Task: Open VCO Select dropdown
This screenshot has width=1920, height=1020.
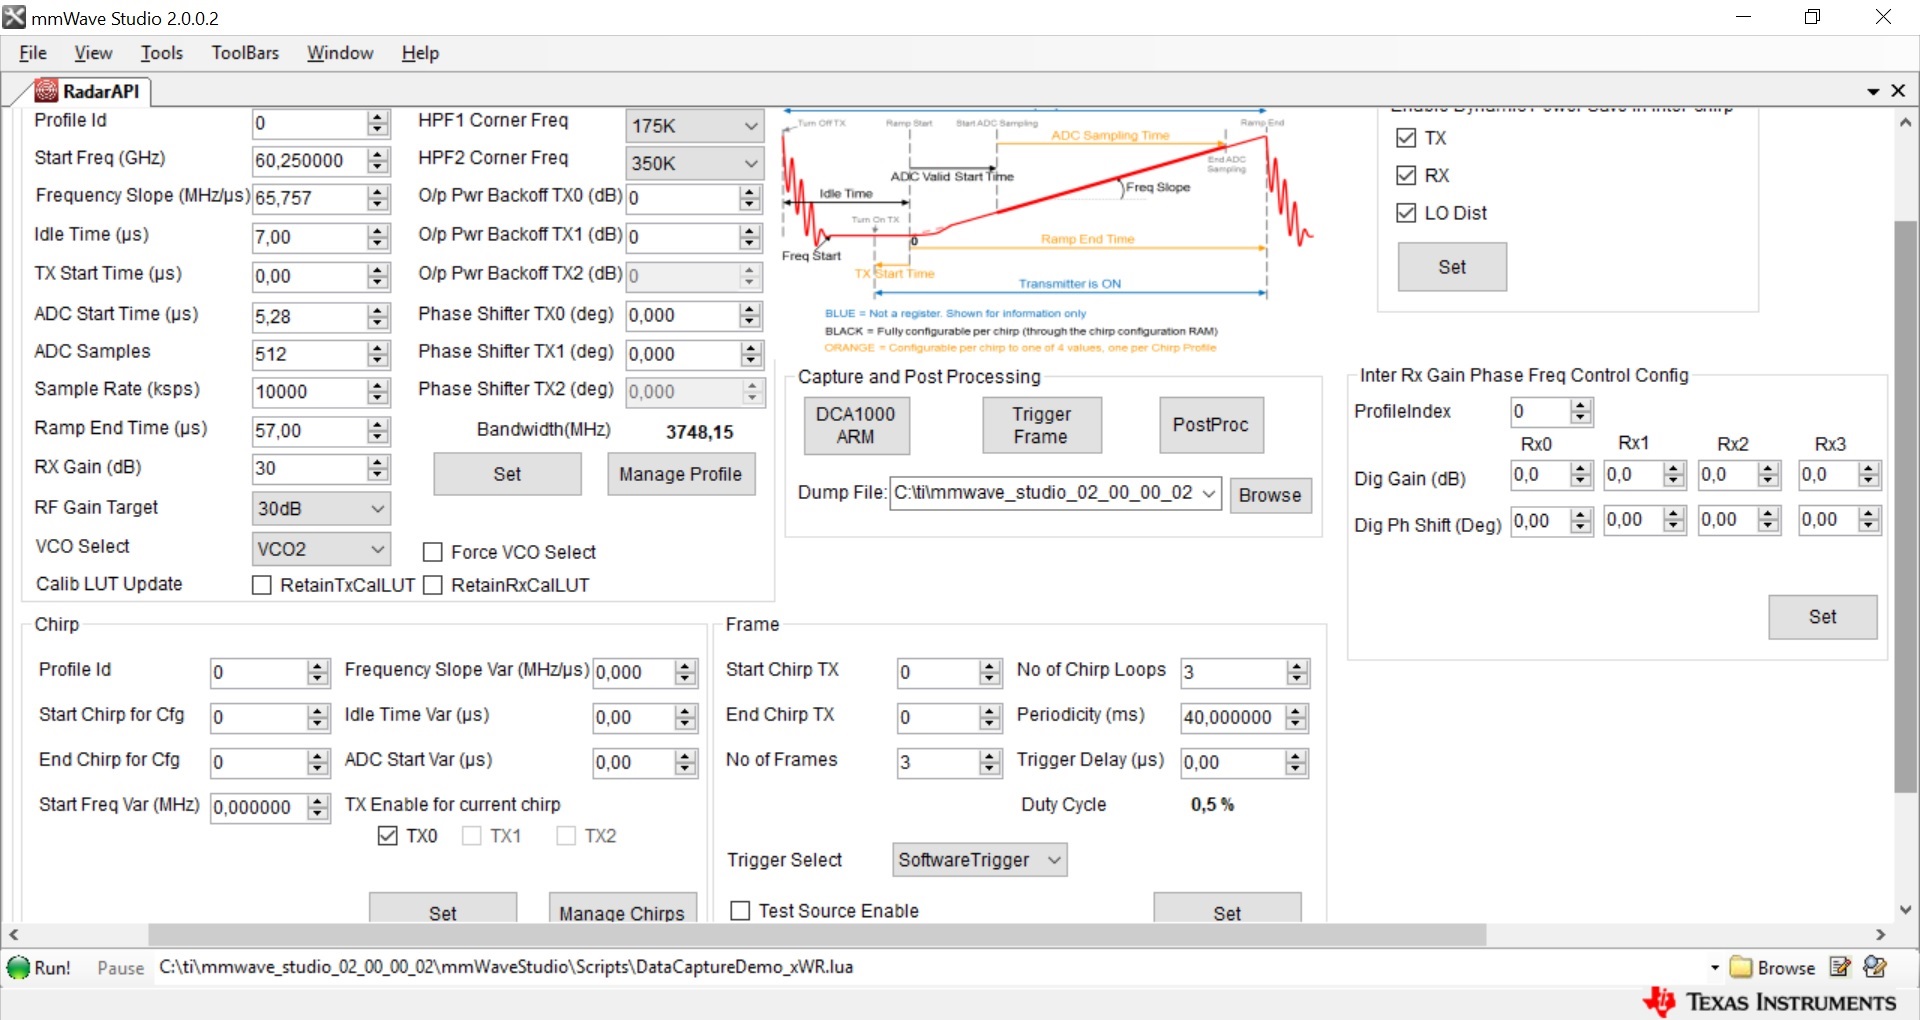Action: click(321, 549)
